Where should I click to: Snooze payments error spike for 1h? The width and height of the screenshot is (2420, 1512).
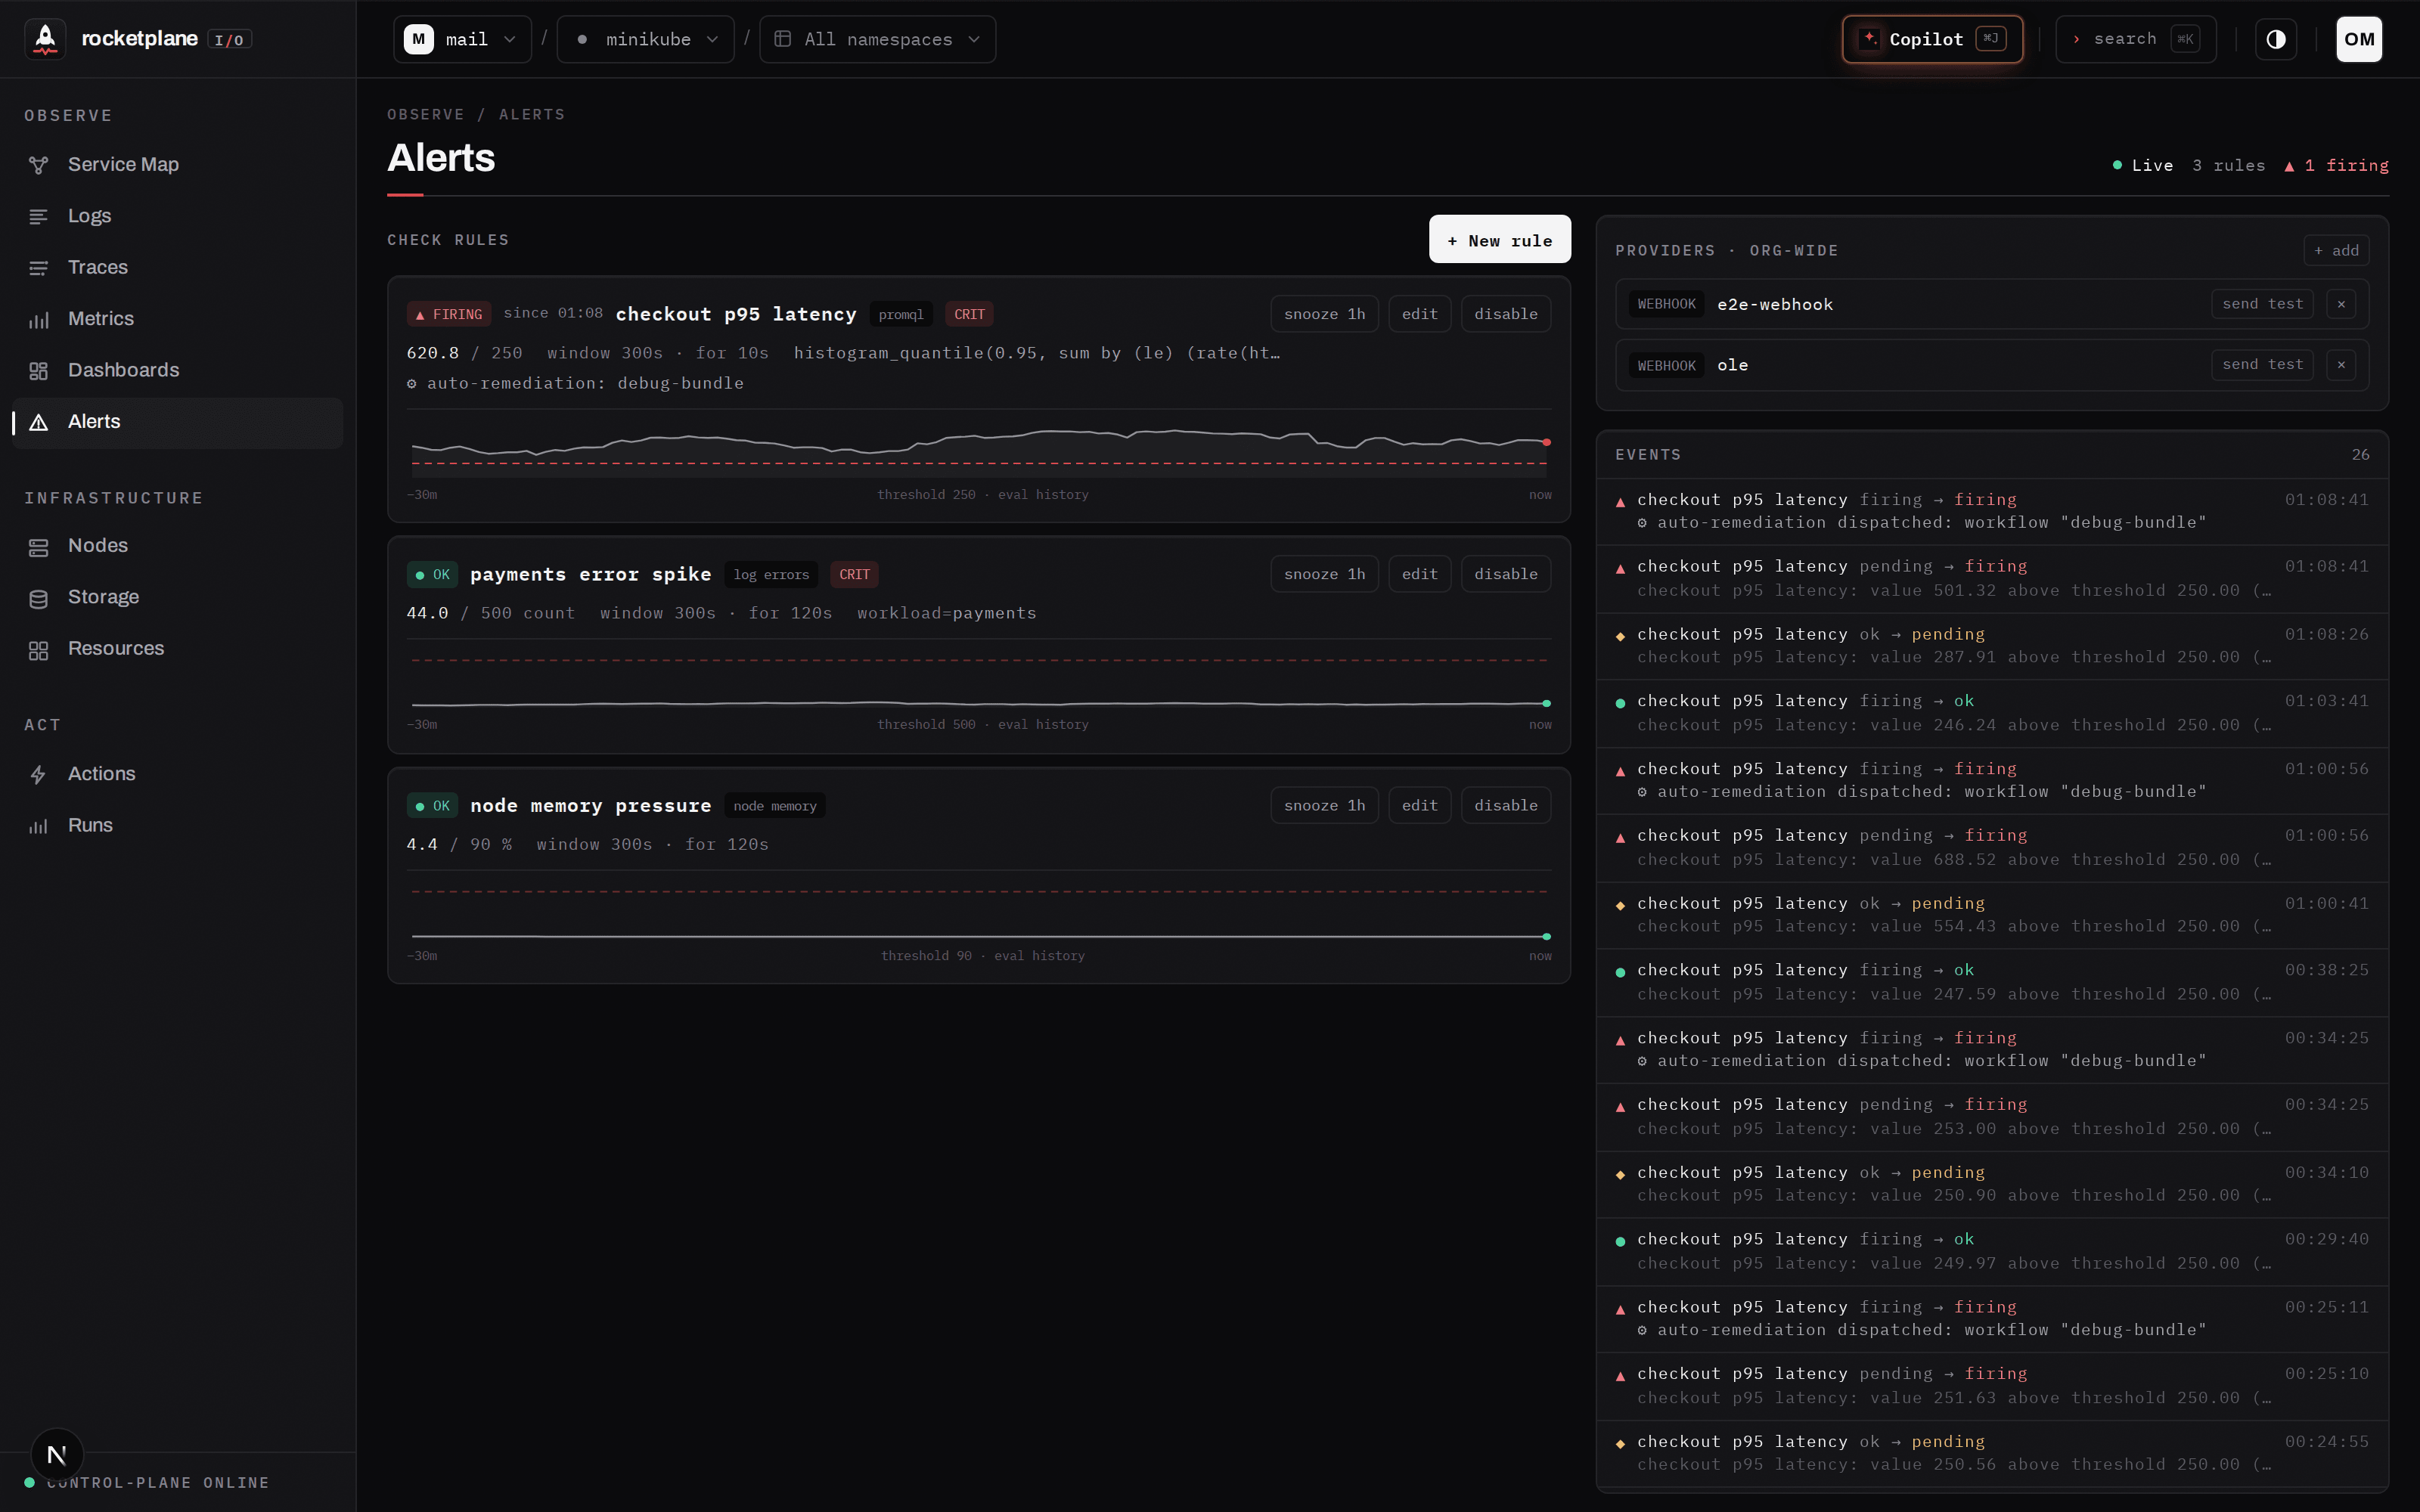point(1324,574)
